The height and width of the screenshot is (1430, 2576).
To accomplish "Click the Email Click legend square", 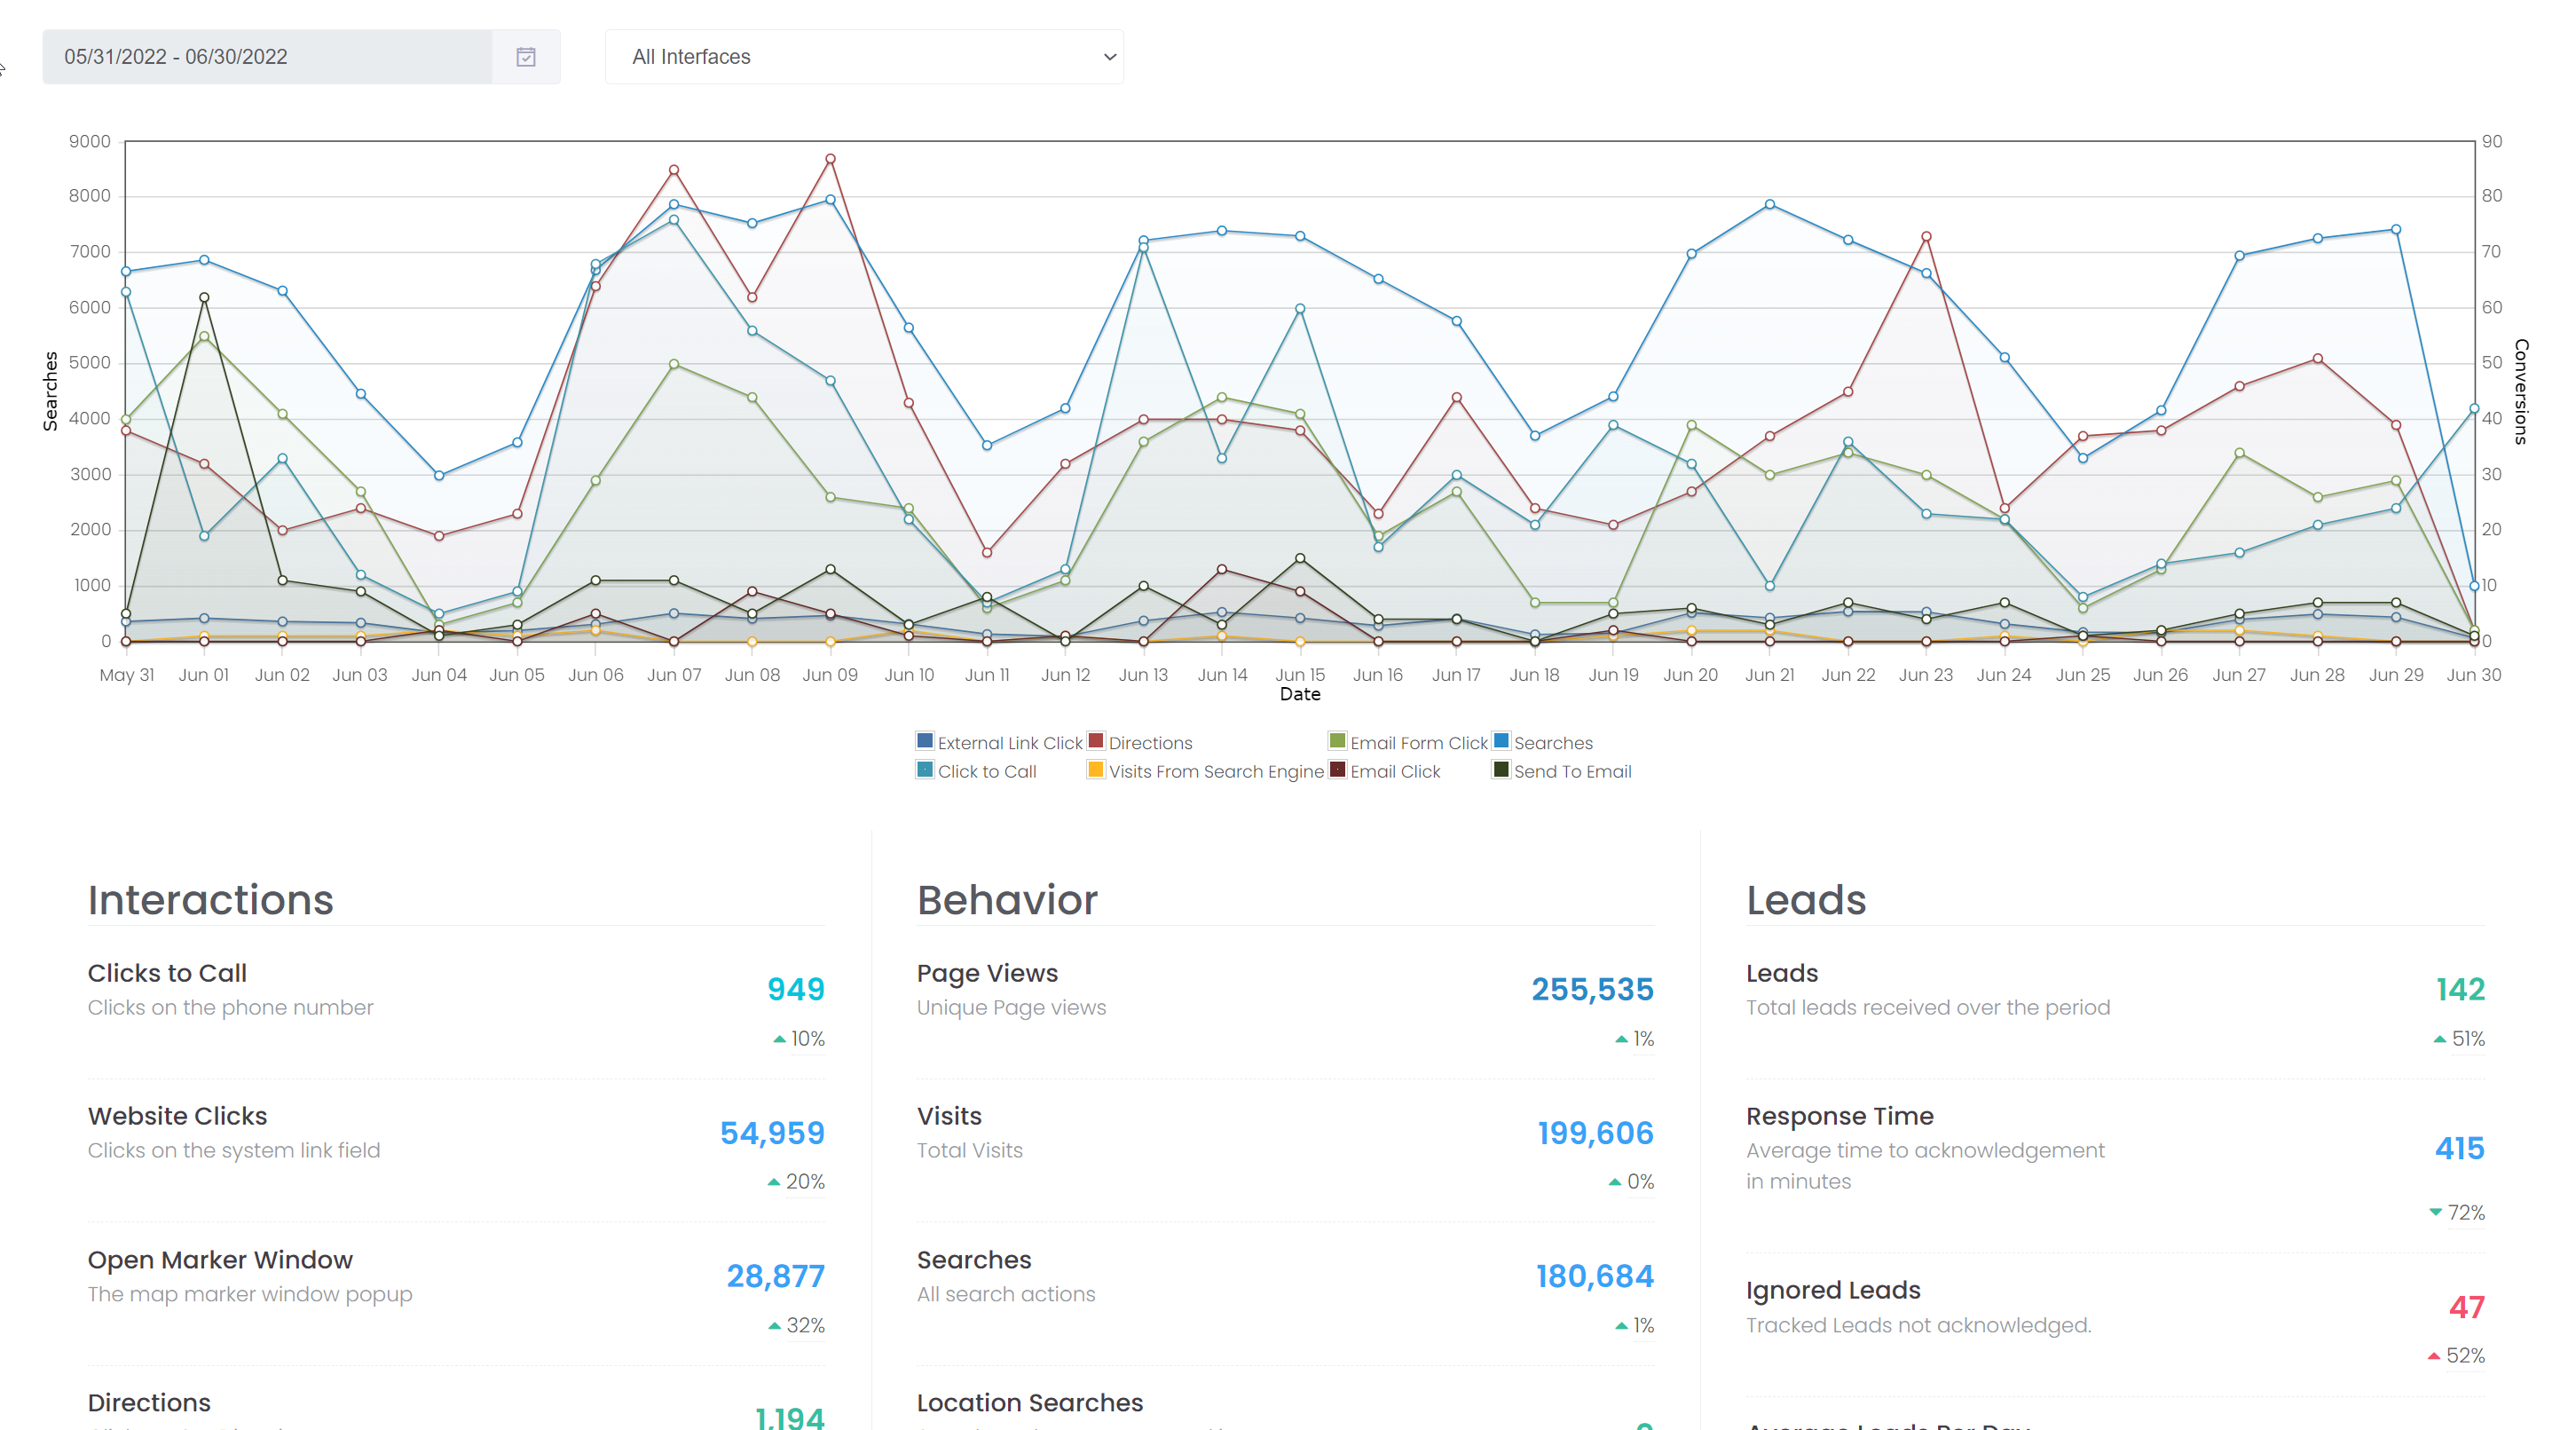I will point(1337,770).
